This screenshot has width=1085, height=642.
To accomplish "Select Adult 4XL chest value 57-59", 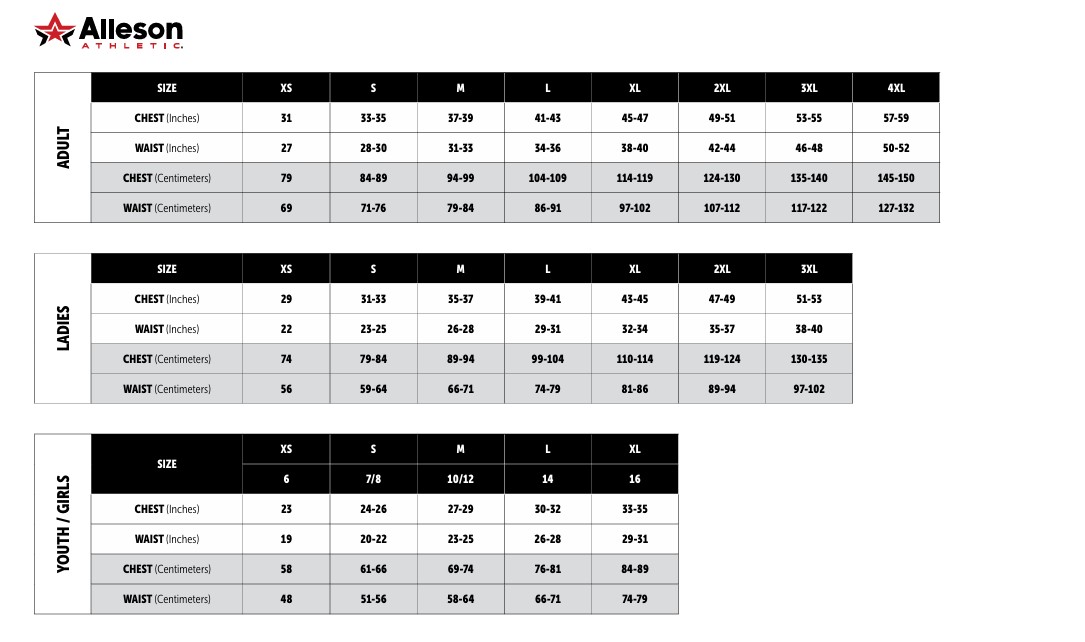I will pos(896,118).
